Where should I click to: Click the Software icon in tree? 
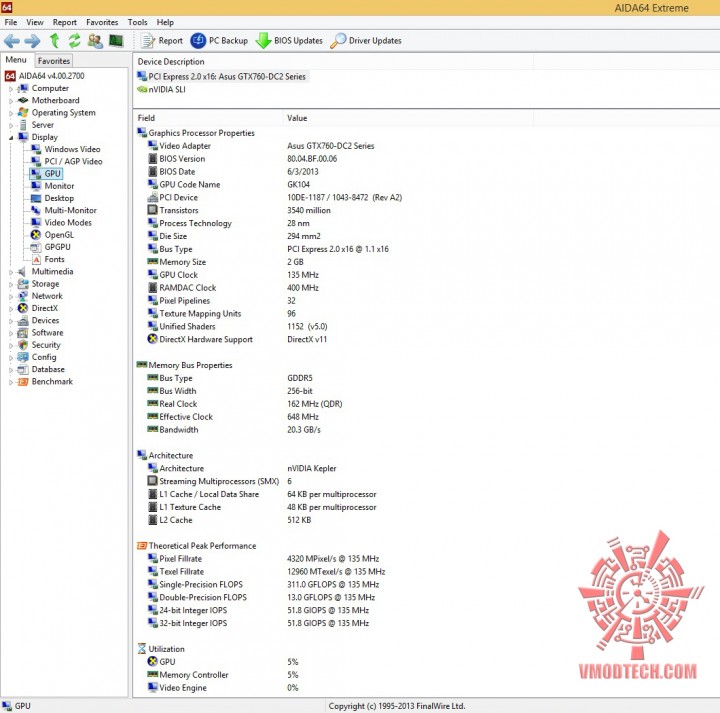[23, 333]
